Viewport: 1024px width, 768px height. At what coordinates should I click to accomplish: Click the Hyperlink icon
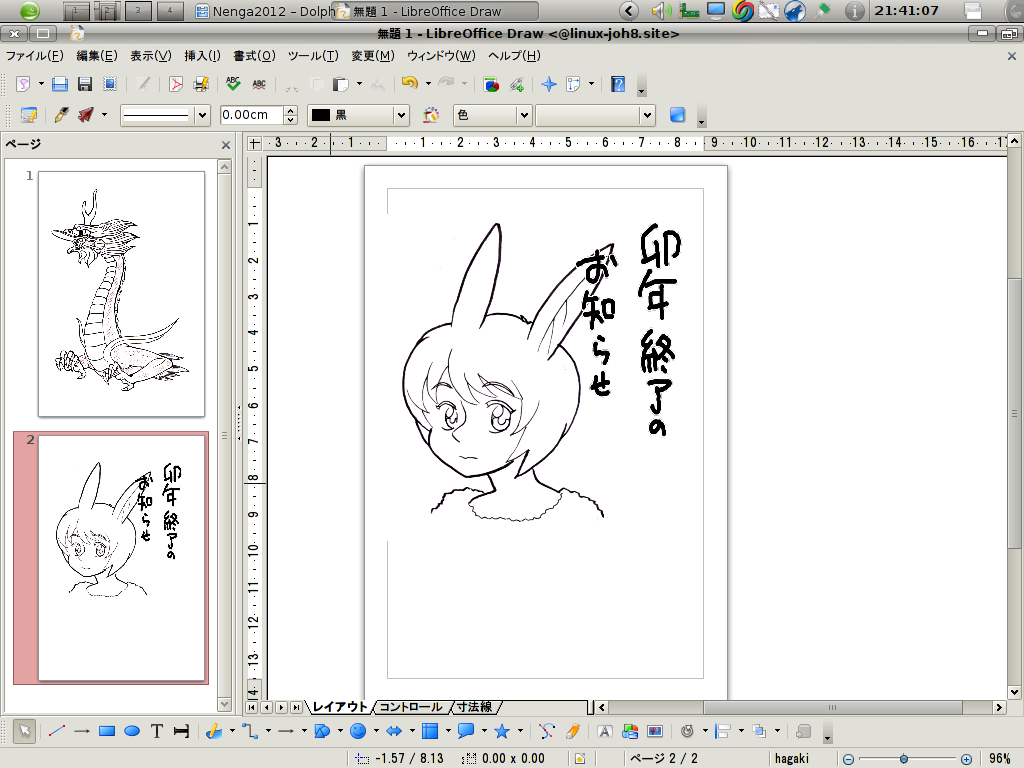coord(517,84)
